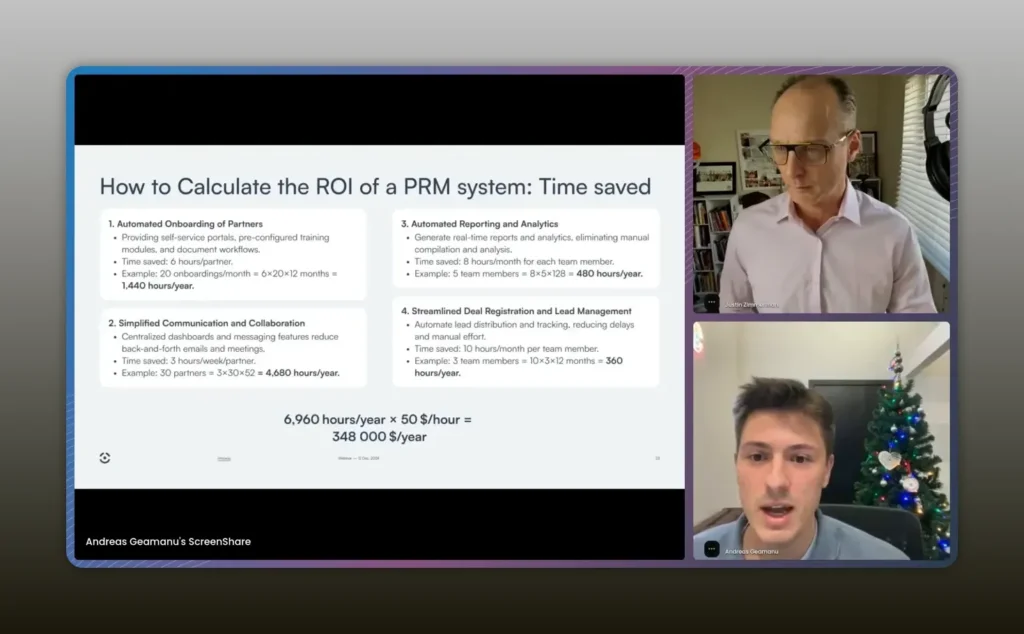Screen dimensions: 1024x634
Task: Select Andreas Geamanu's webcam video tile
Action: coord(821,440)
